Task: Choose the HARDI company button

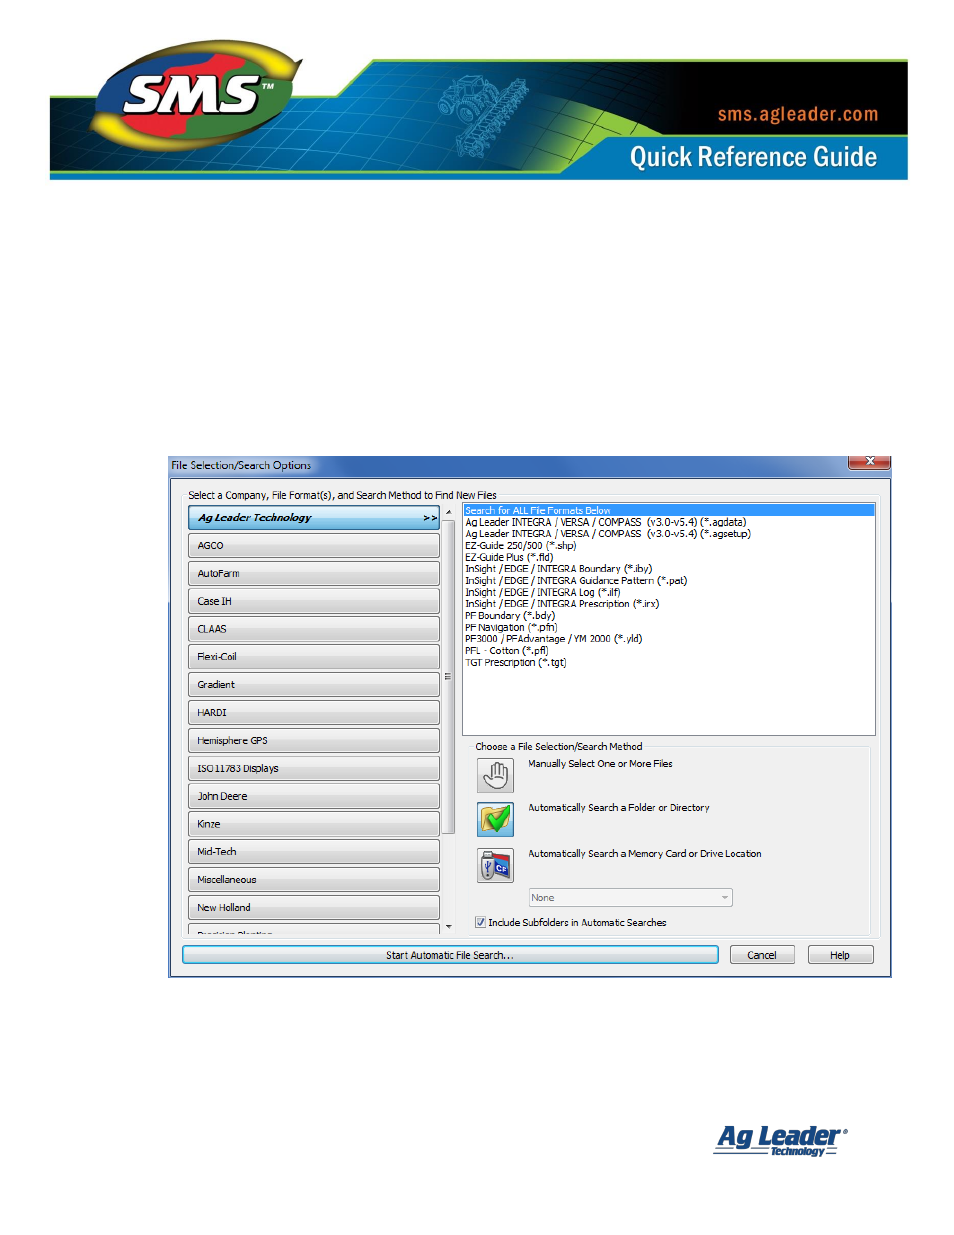Action: [314, 713]
